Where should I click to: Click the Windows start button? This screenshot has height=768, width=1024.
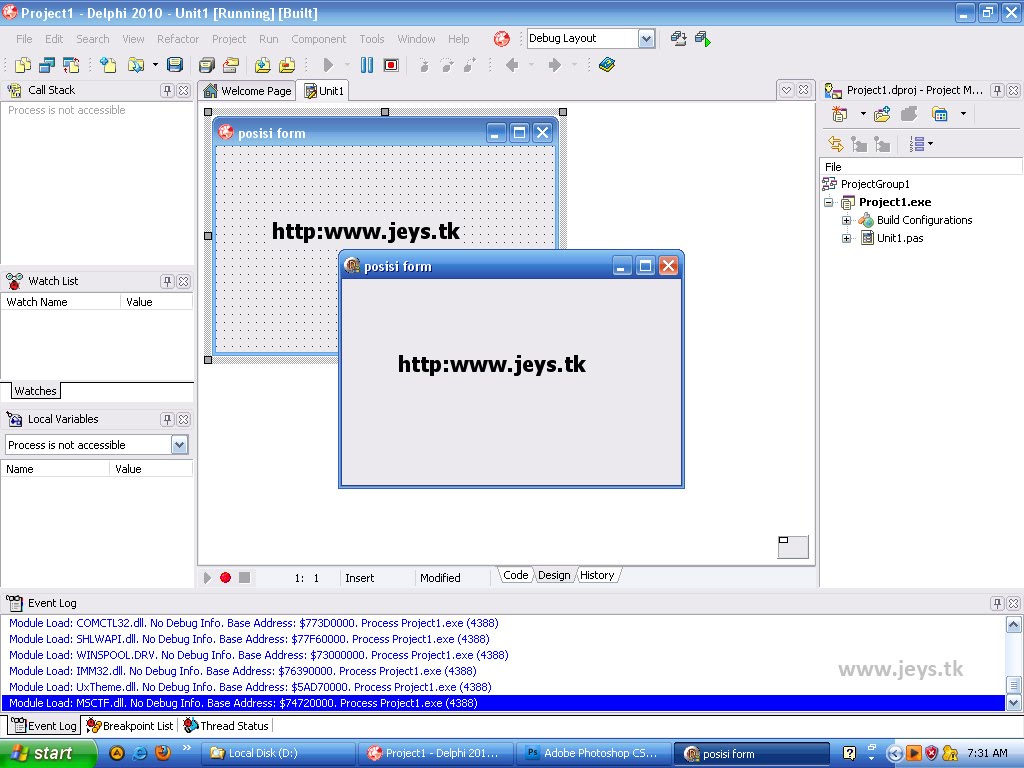pos(48,753)
